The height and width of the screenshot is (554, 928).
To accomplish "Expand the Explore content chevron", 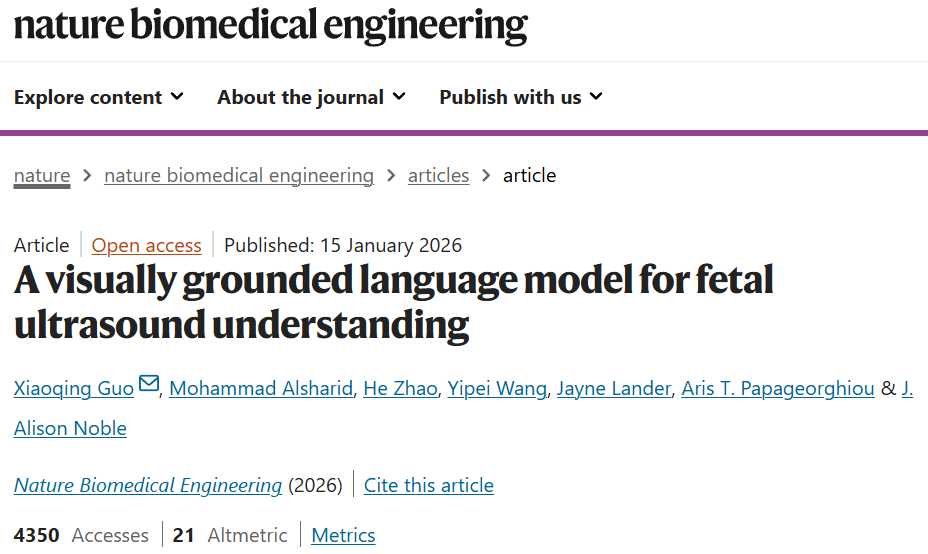I will (177, 97).
